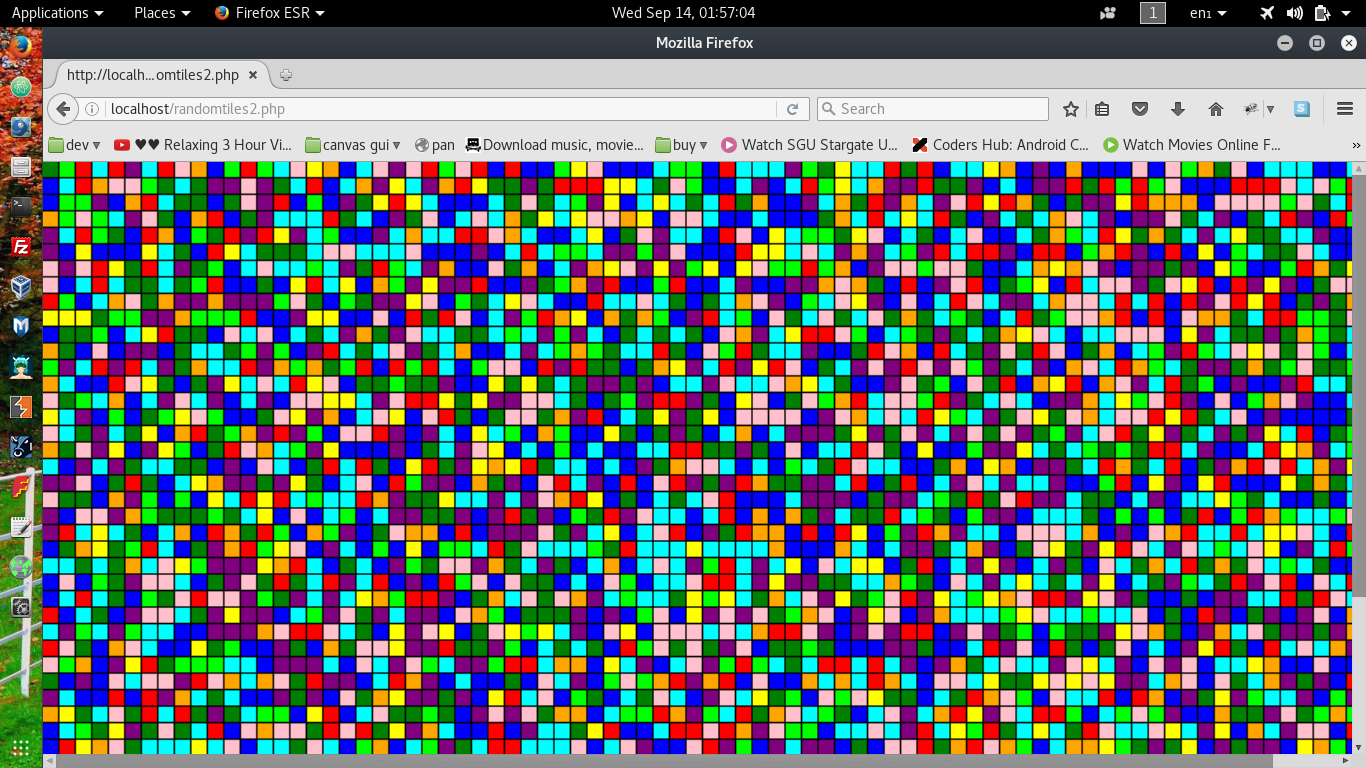Go to the Firefox home page
This screenshot has height=768, width=1366.
1215,109
